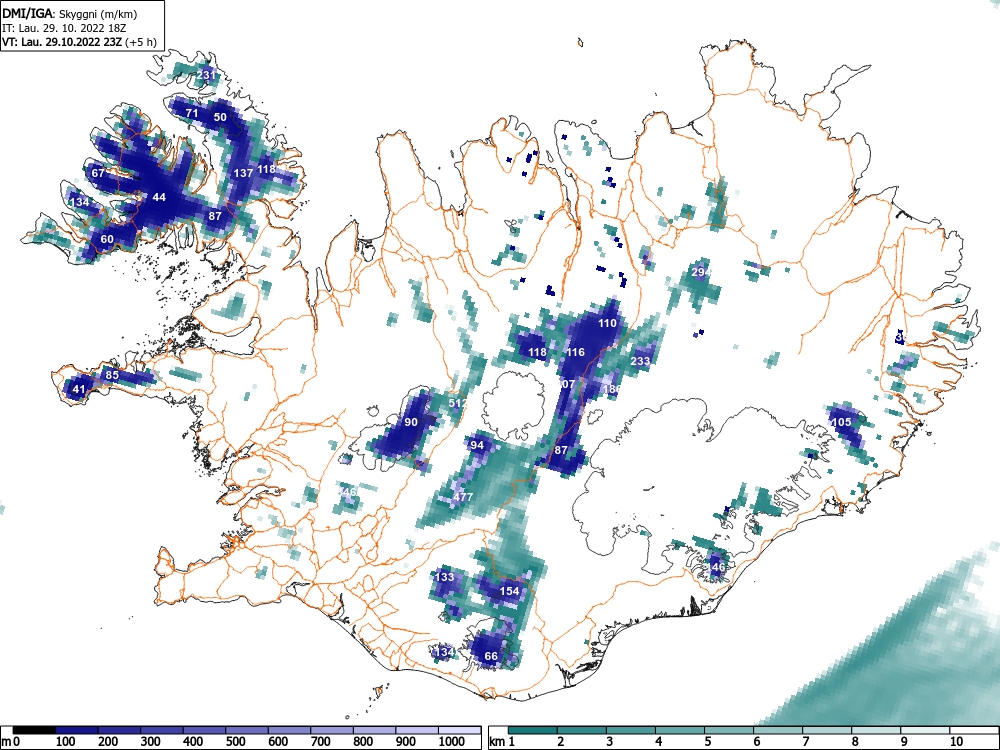
Task: Choose the dark teal 1–2 km legend swatch
Action: point(533,730)
